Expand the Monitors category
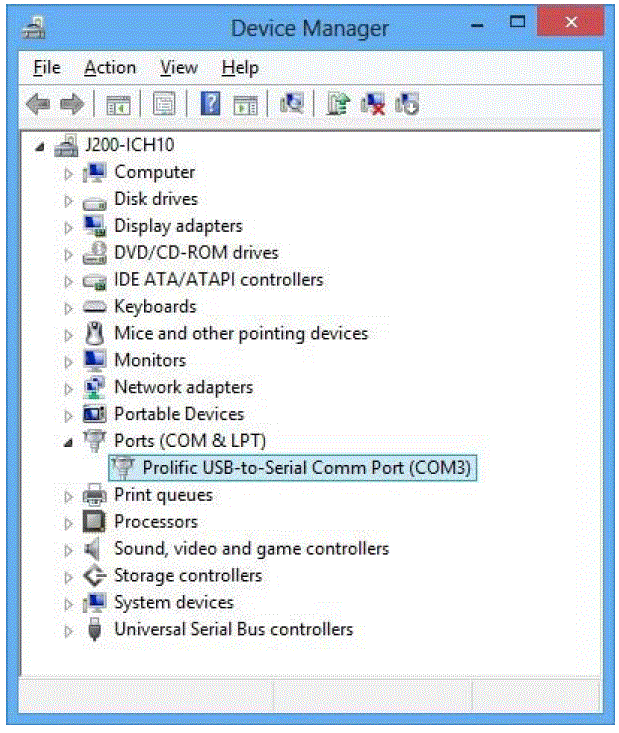 pyautogui.click(x=68, y=362)
